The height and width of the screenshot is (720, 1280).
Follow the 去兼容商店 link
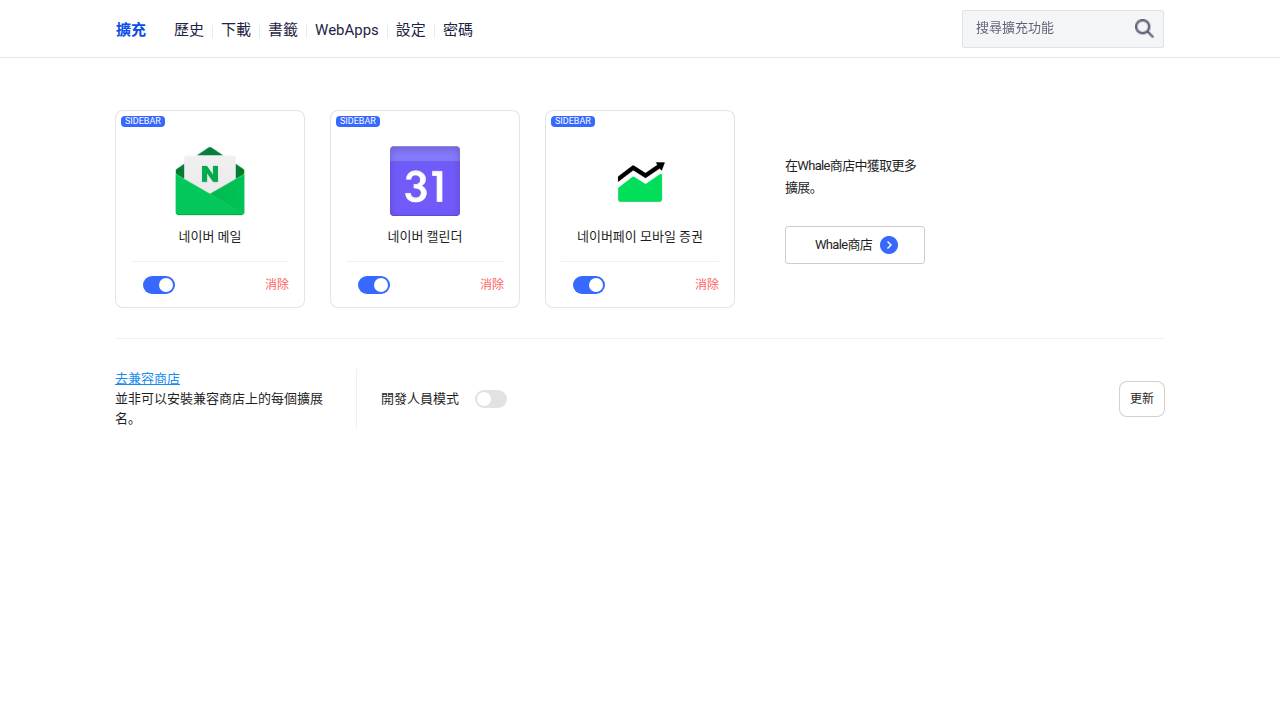tap(148, 379)
